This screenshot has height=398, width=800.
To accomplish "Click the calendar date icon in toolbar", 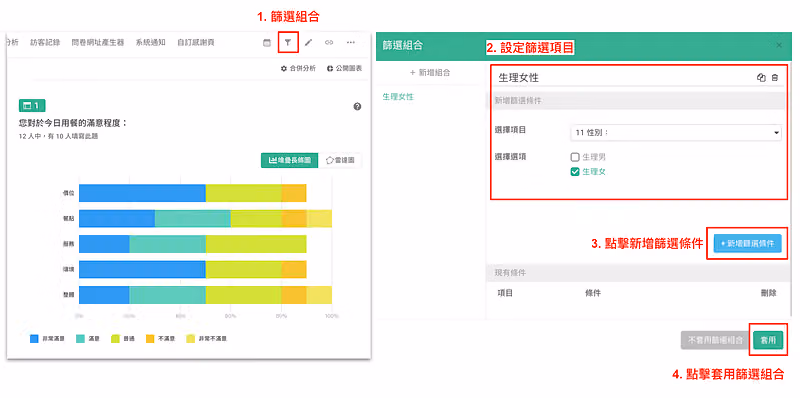I will pos(266,42).
